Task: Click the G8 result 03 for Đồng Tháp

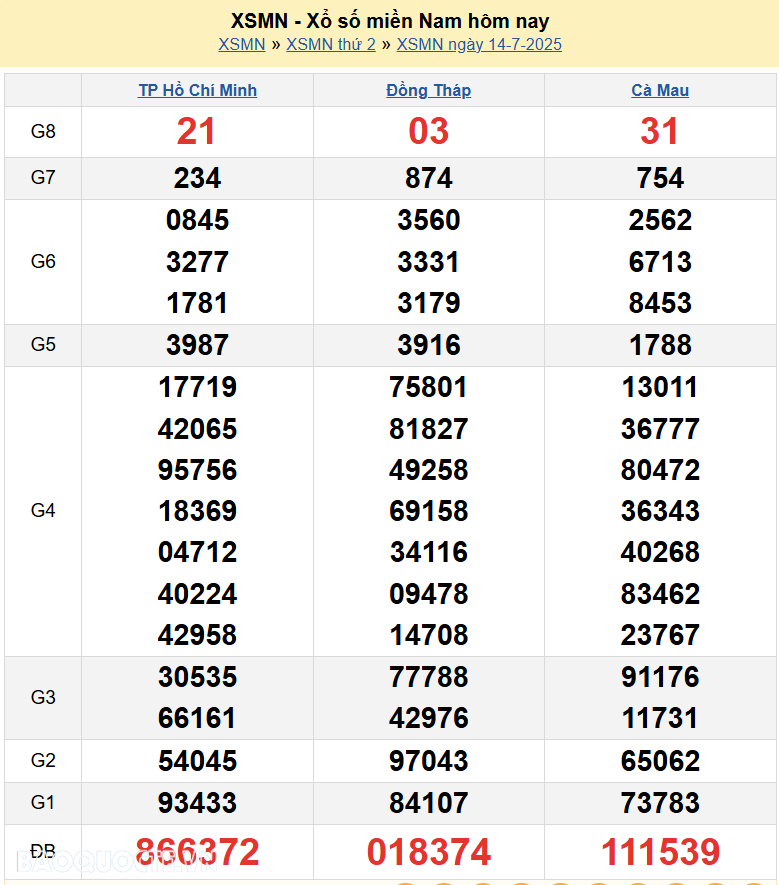Action: pos(428,131)
